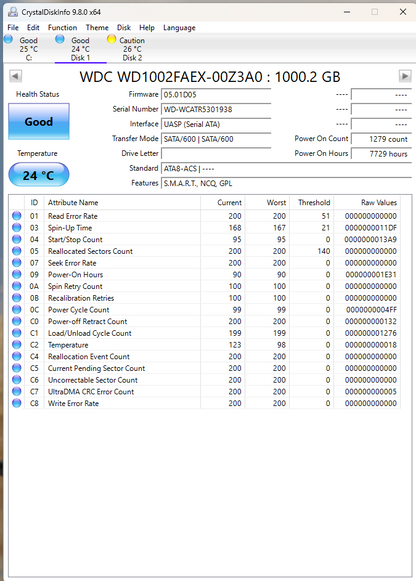Image resolution: width=416 pixels, height=581 pixels.
Task: Click the Interface field UASP (Serial ATA)
Action: [x=216, y=124]
